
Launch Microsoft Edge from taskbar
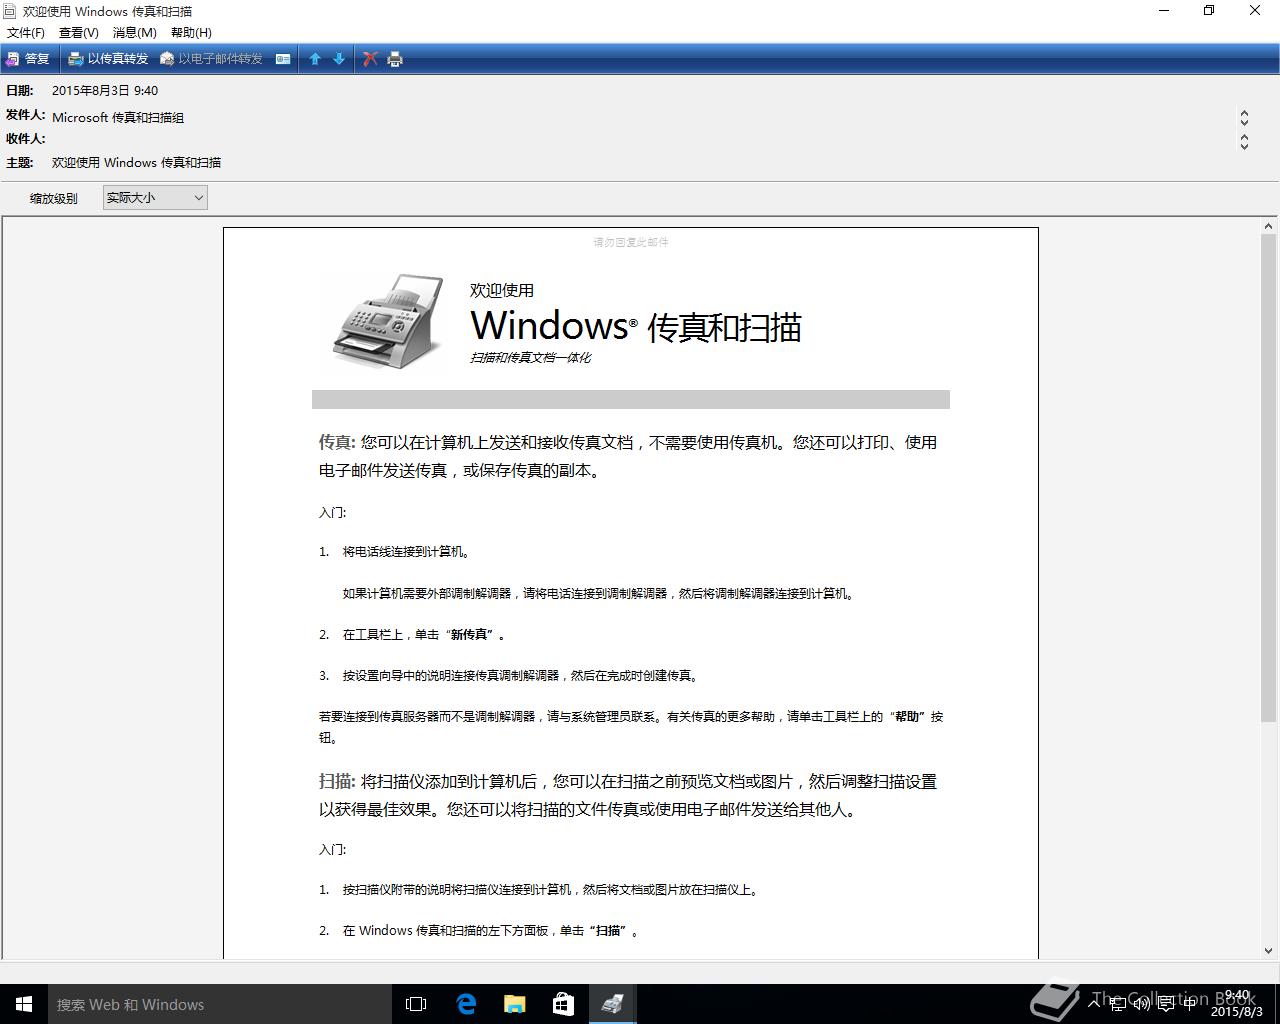[465, 1004]
